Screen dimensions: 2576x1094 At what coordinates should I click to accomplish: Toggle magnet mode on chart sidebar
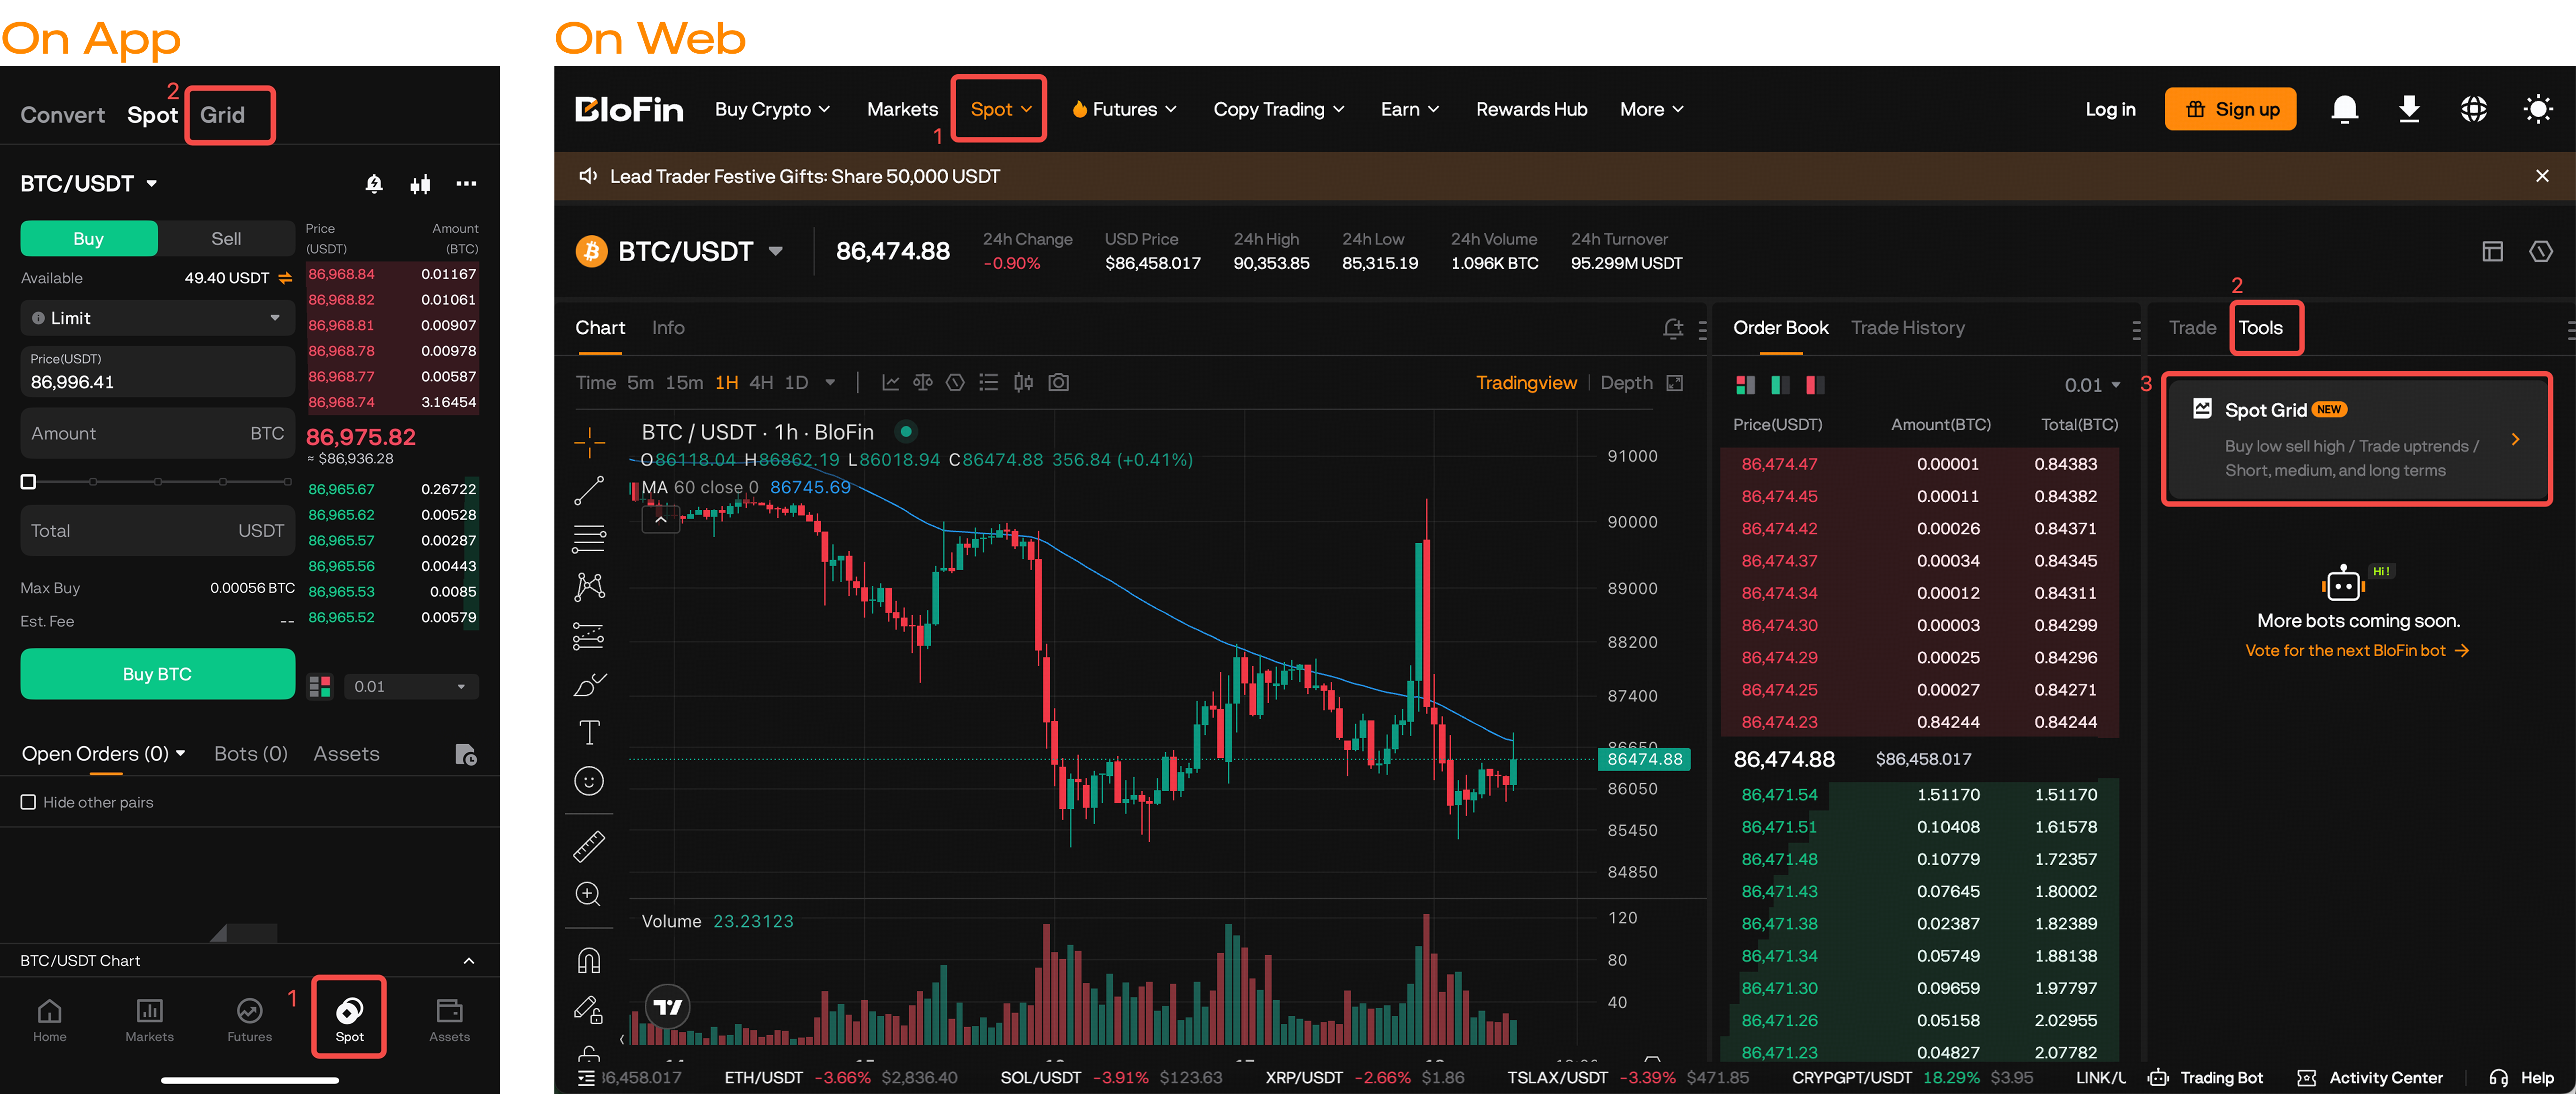[589, 961]
